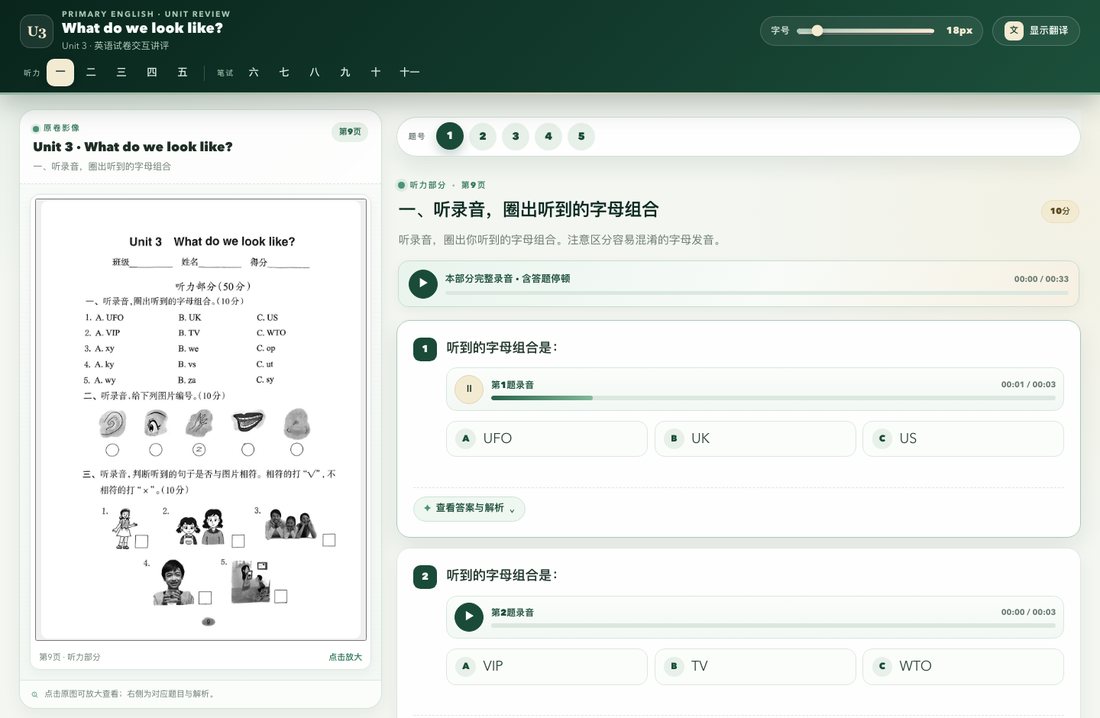Seek in question 1 audio progress bar
This screenshot has width=1100, height=718.
(773, 398)
